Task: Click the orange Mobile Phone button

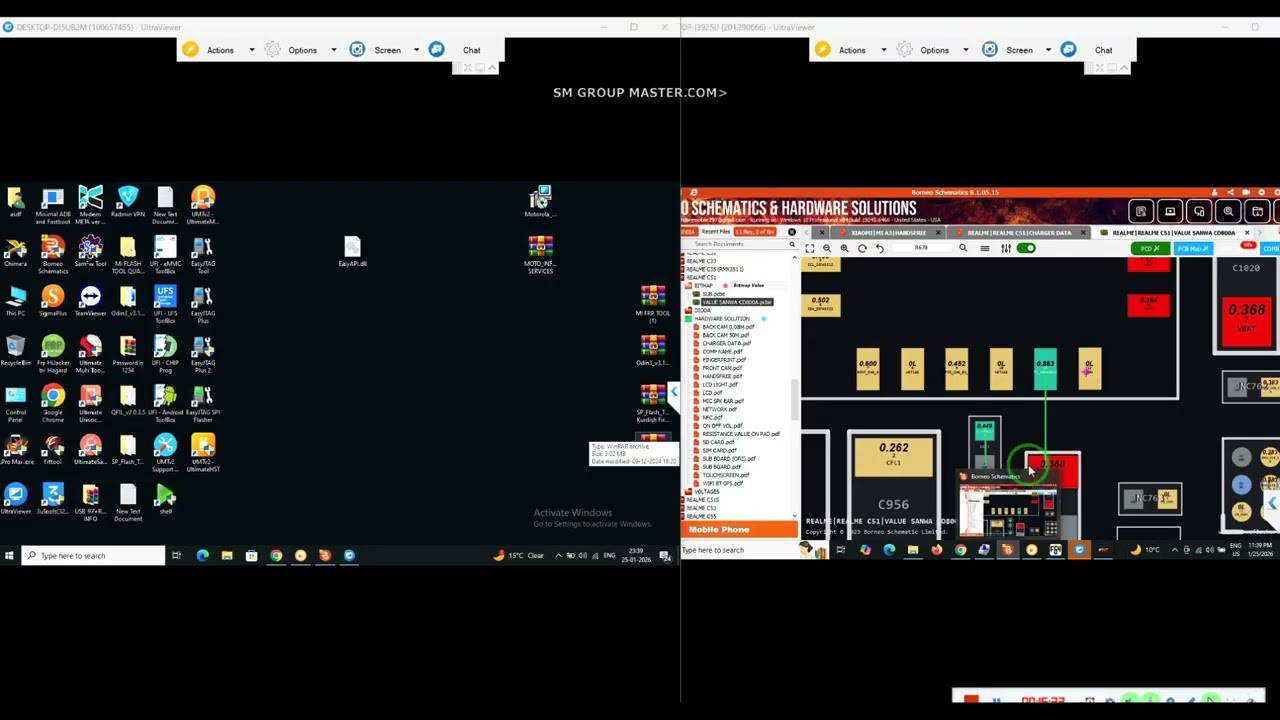Action: (739, 530)
